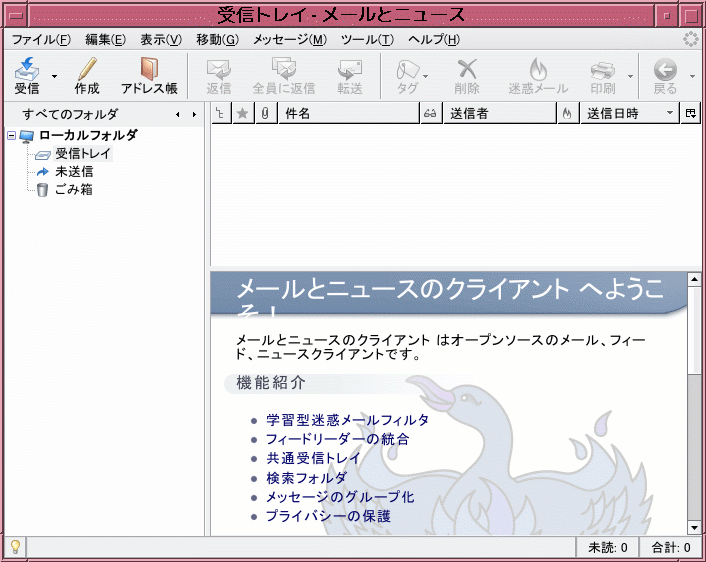Click the 転送 forward icon

point(350,70)
